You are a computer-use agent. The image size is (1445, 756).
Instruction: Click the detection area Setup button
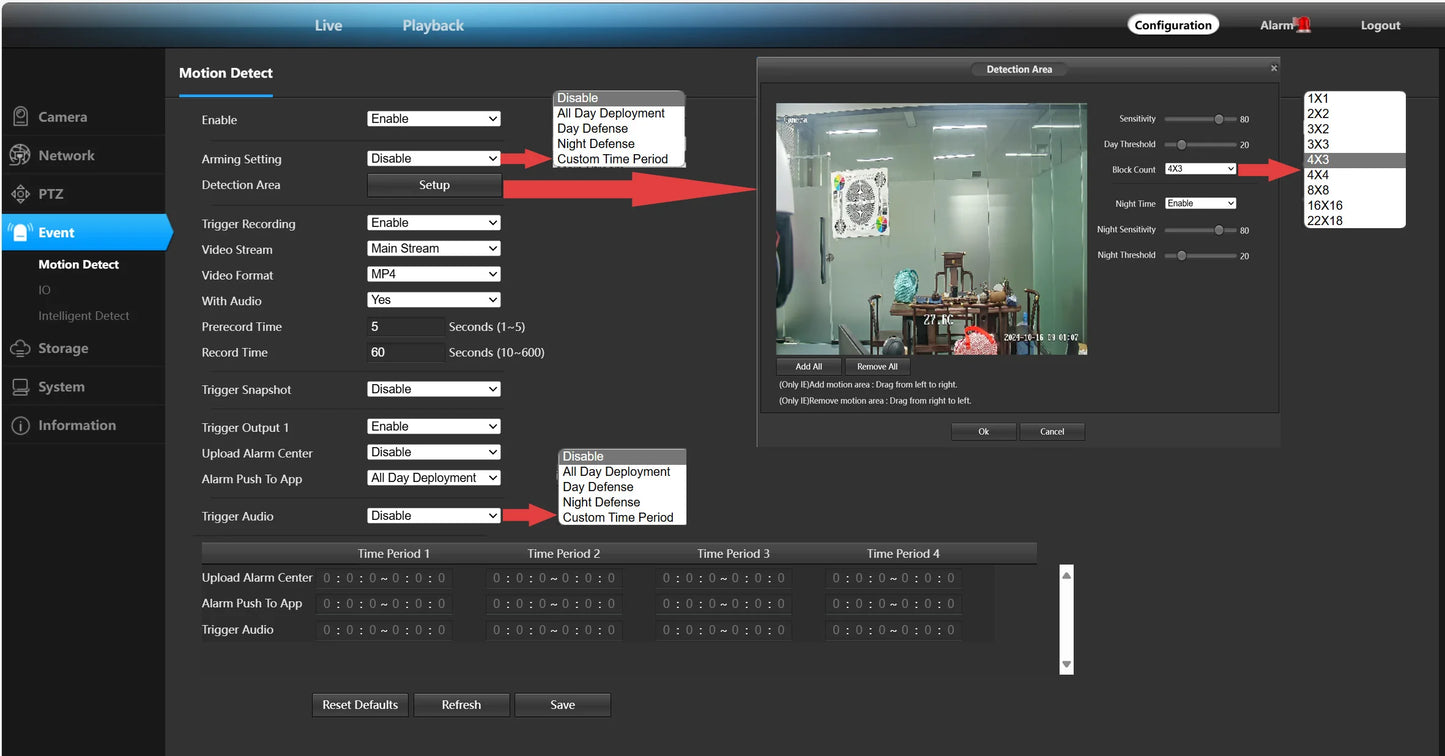pyautogui.click(x=434, y=185)
